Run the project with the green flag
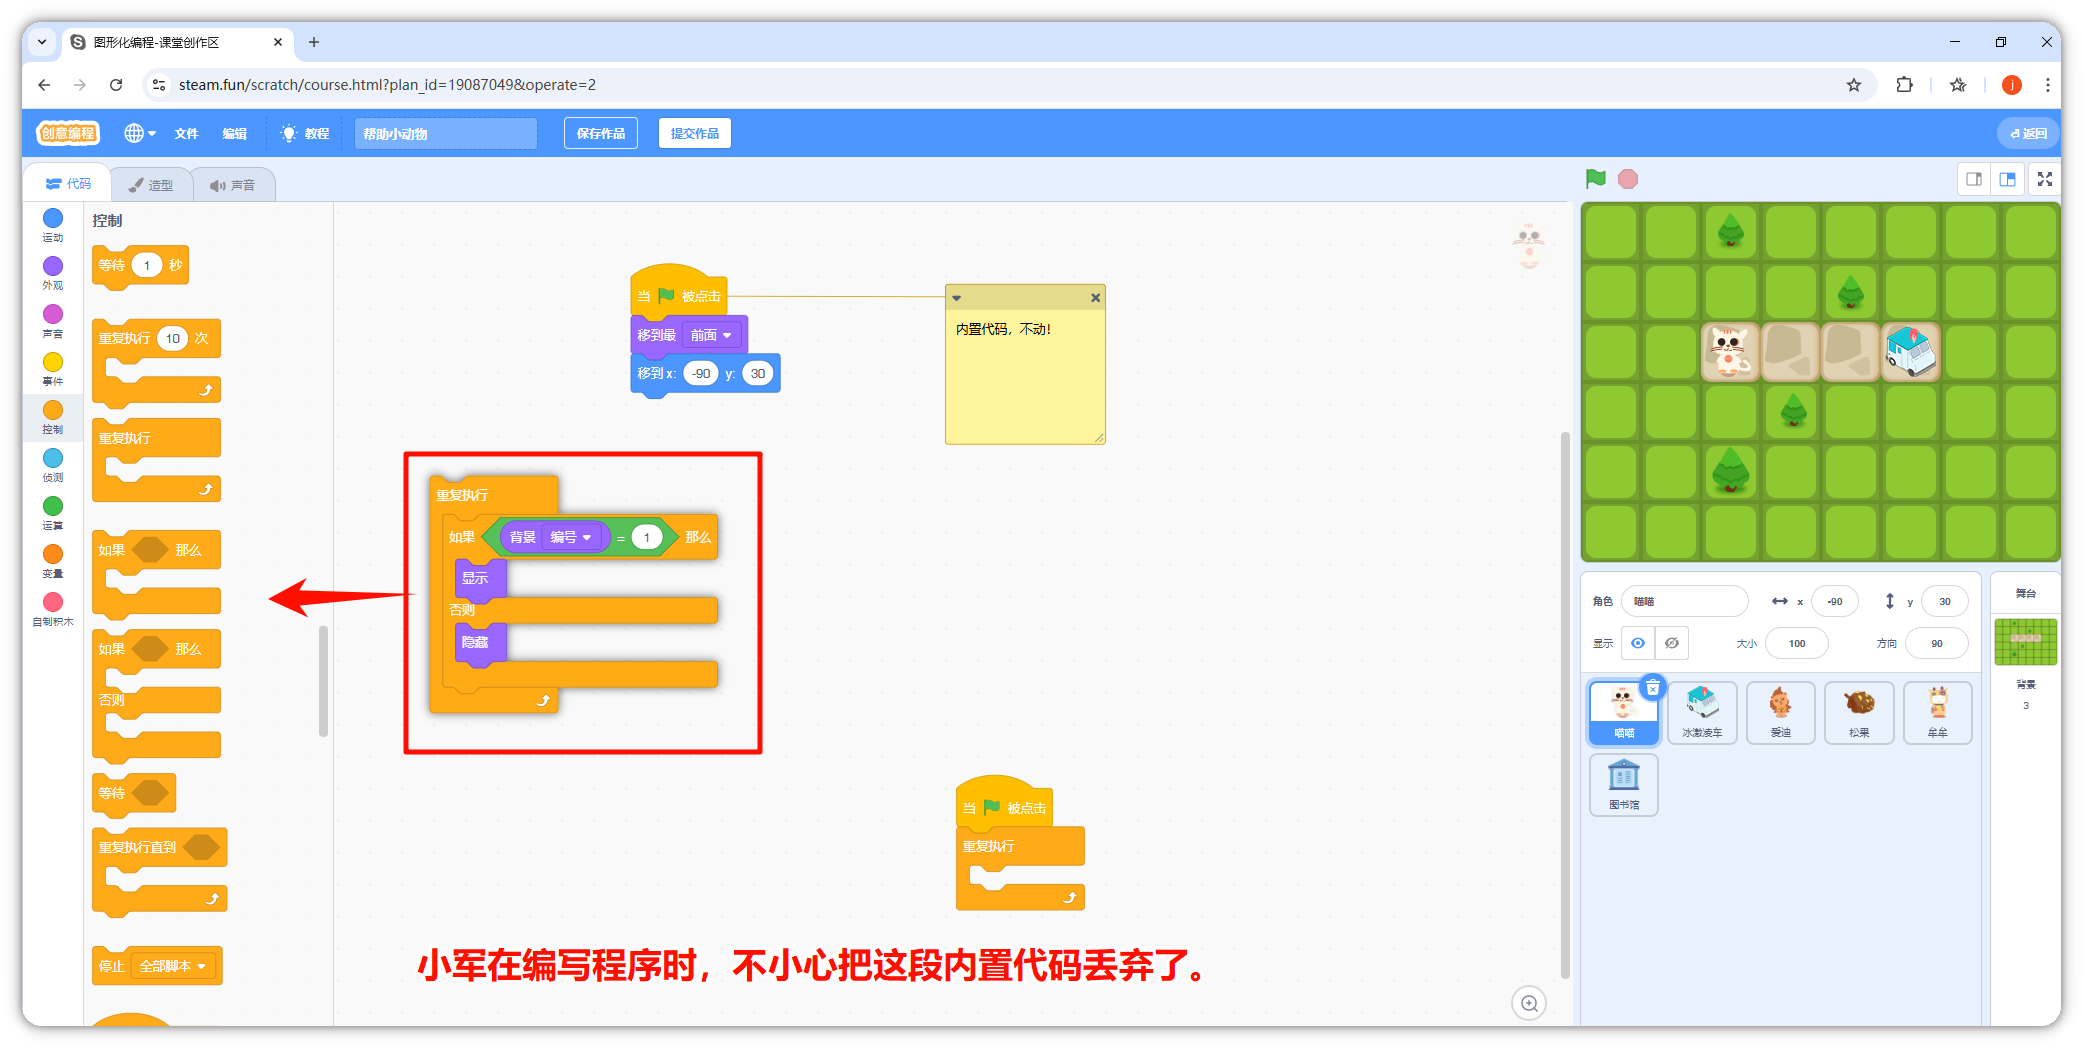2083x1048 pixels. pos(1595,179)
